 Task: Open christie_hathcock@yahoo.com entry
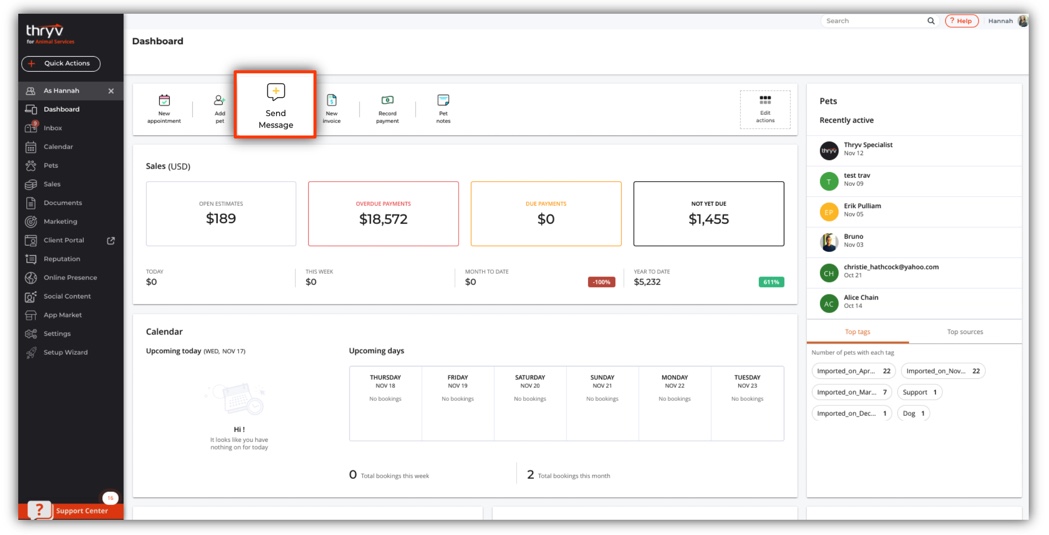tap(914, 273)
